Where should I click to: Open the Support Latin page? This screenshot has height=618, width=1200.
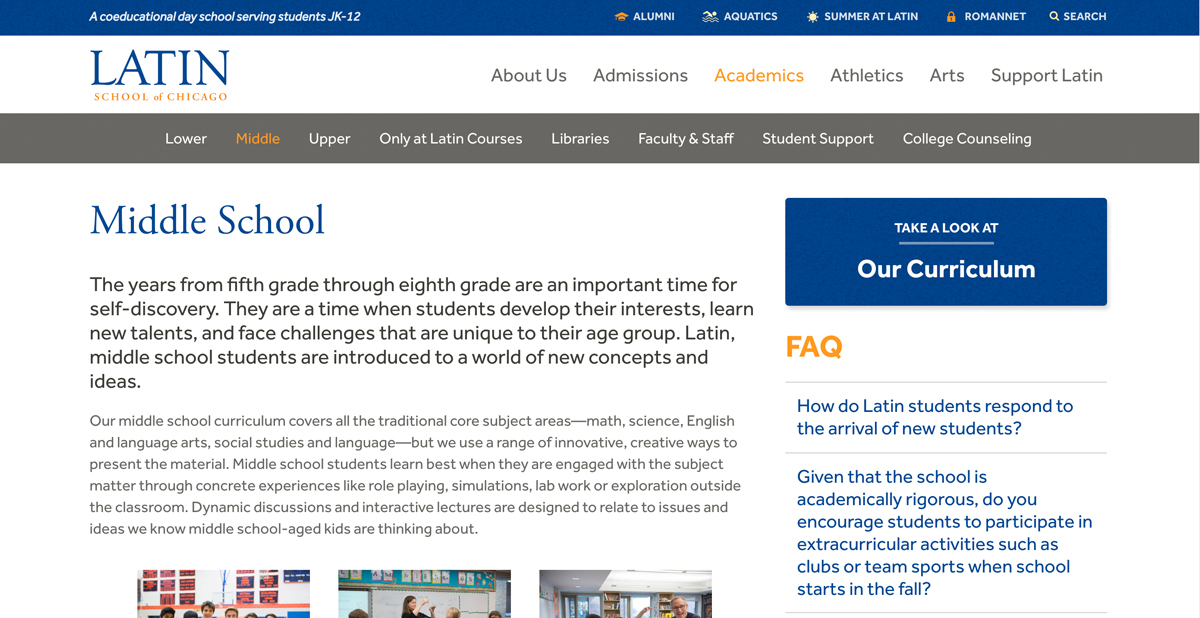click(x=1046, y=75)
